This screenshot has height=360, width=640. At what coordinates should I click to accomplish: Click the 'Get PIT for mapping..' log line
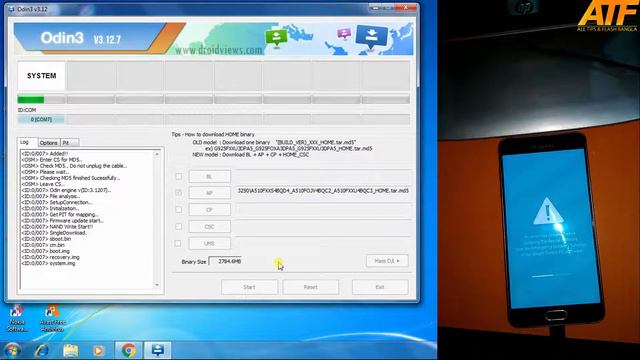(x=60, y=215)
